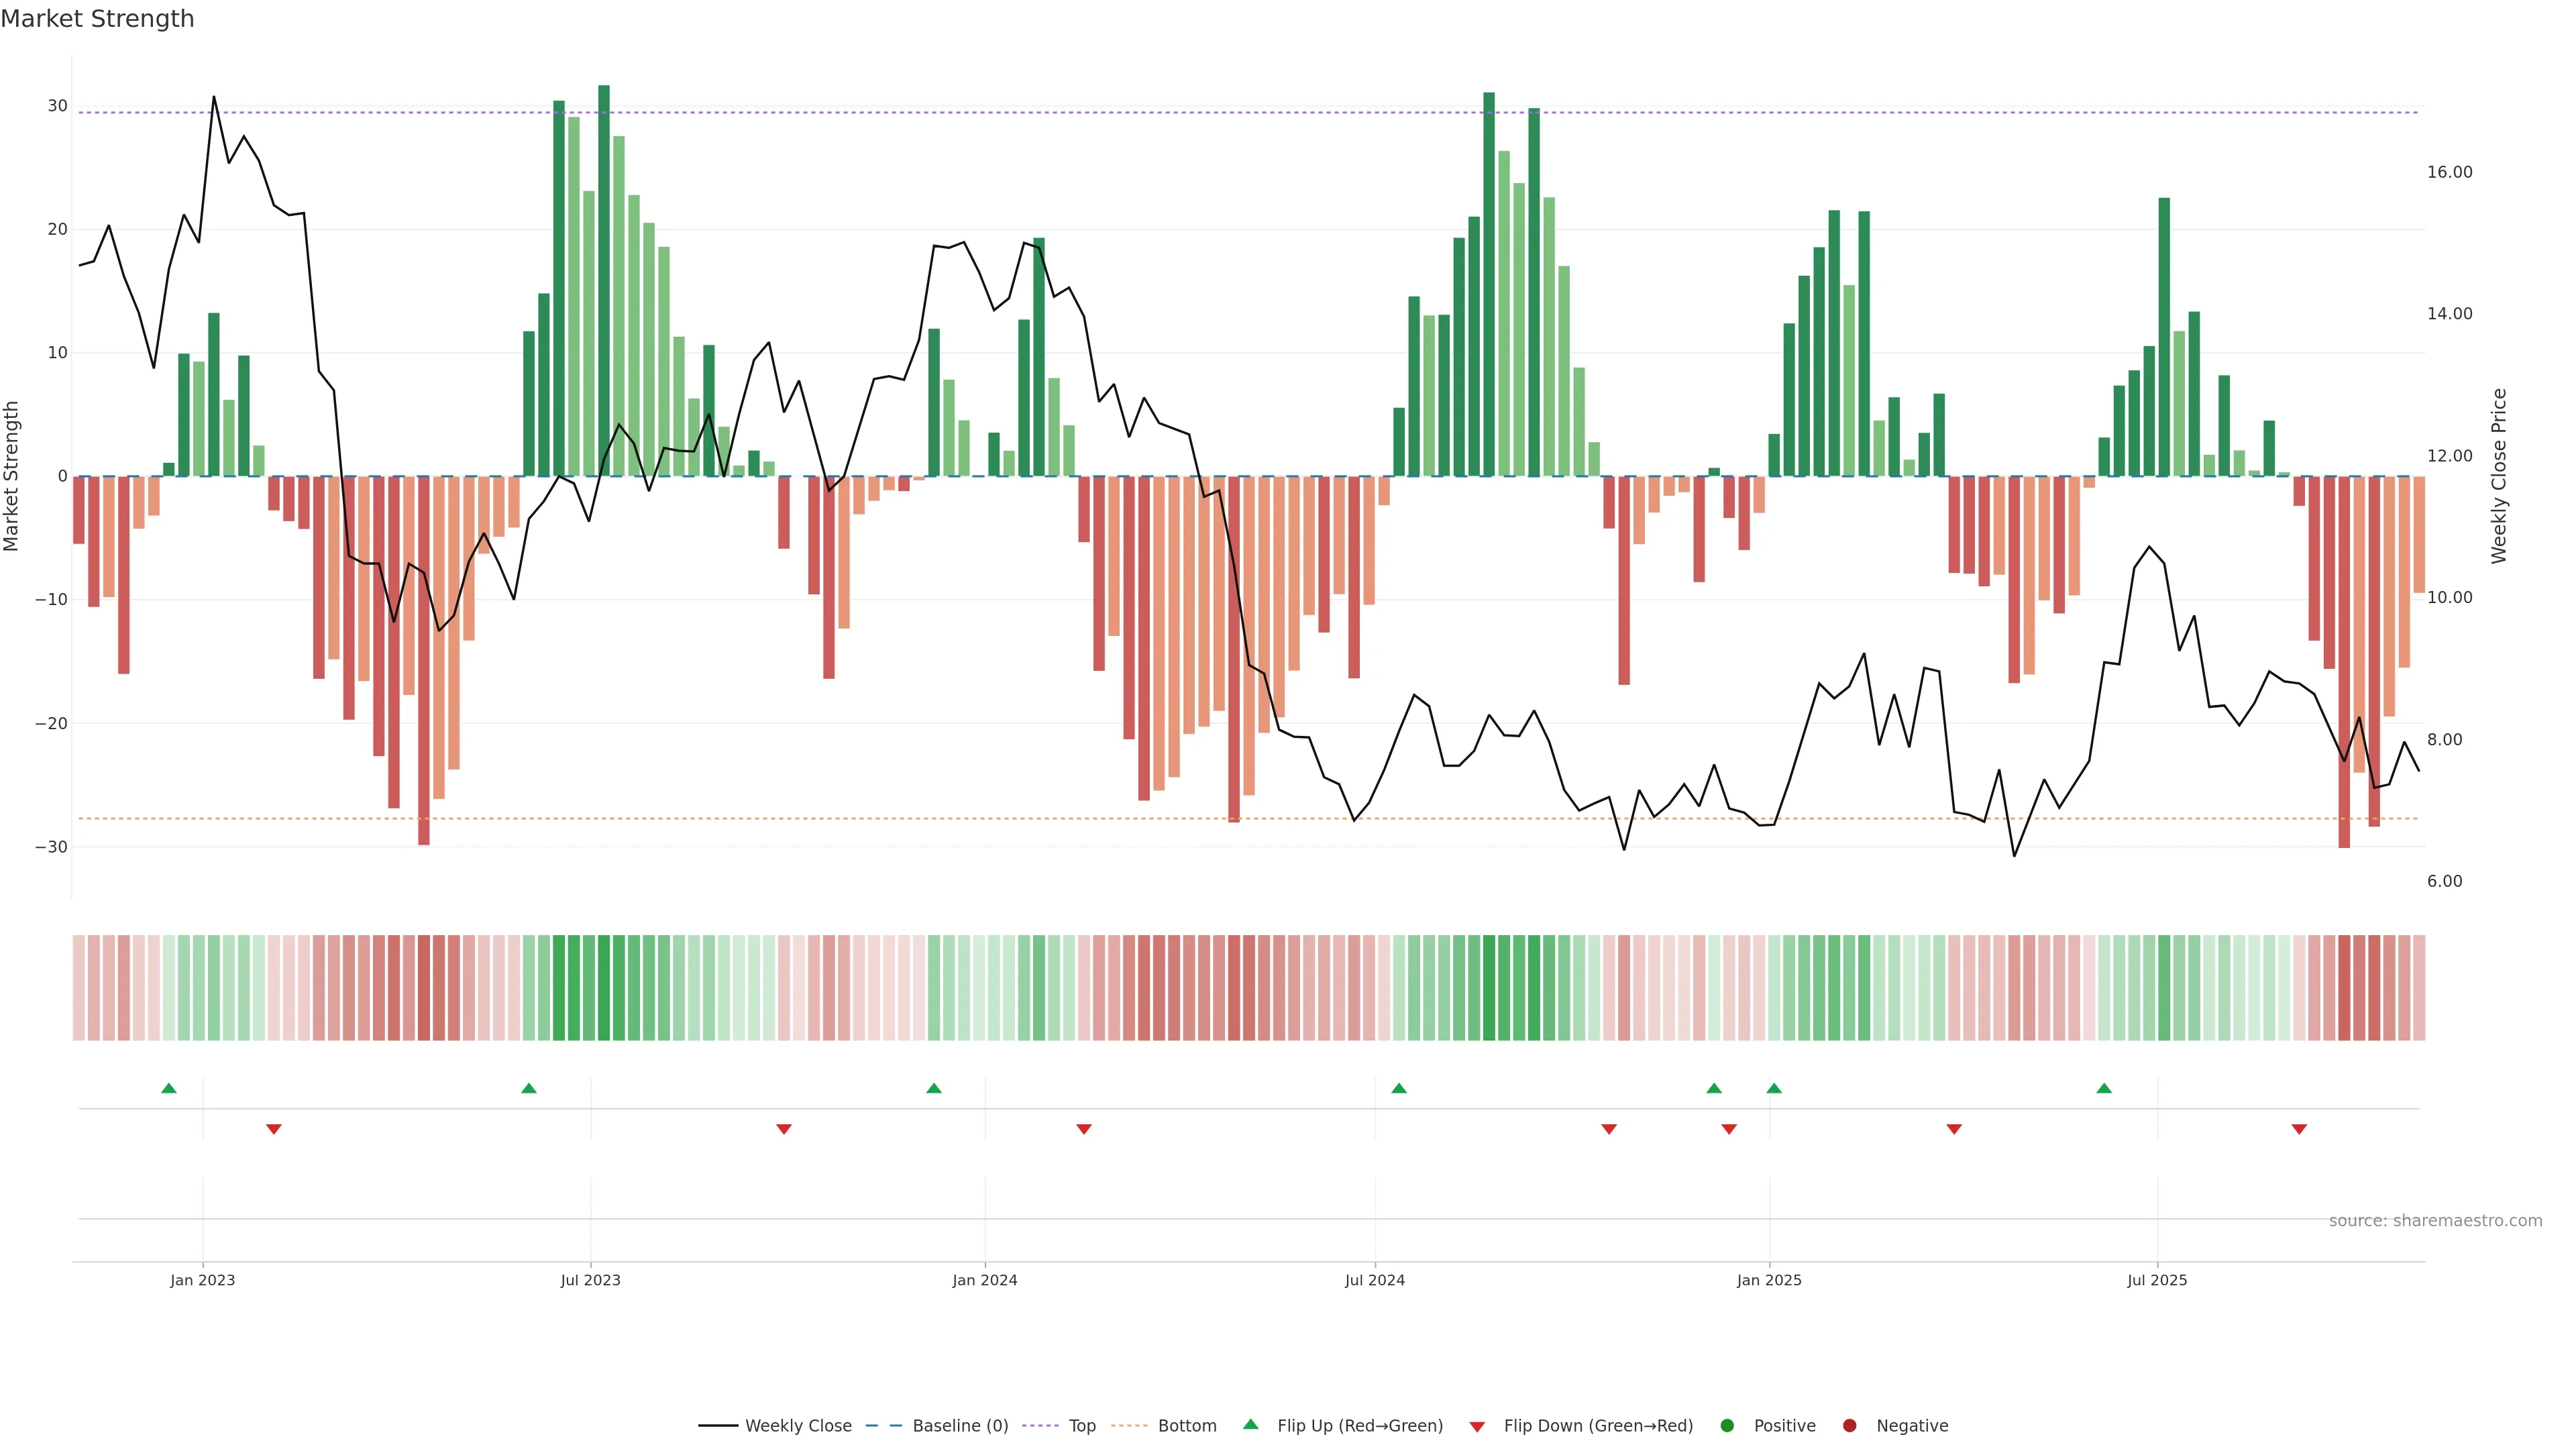Click the 16.00 right-axis price label
The image size is (2576, 1449).
[2449, 172]
